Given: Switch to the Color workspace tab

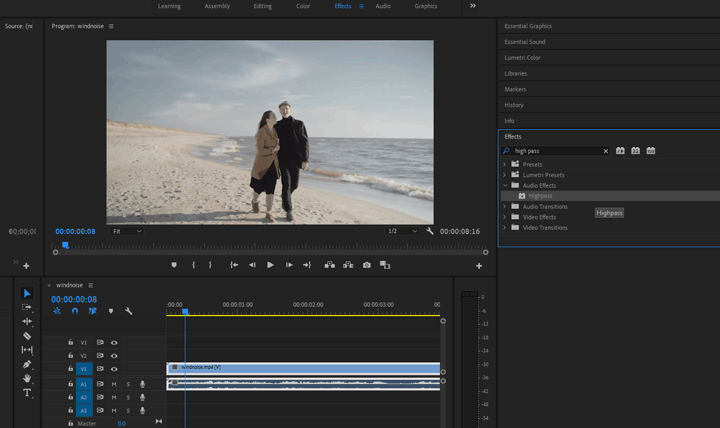Looking at the screenshot, I should (302, 6).
